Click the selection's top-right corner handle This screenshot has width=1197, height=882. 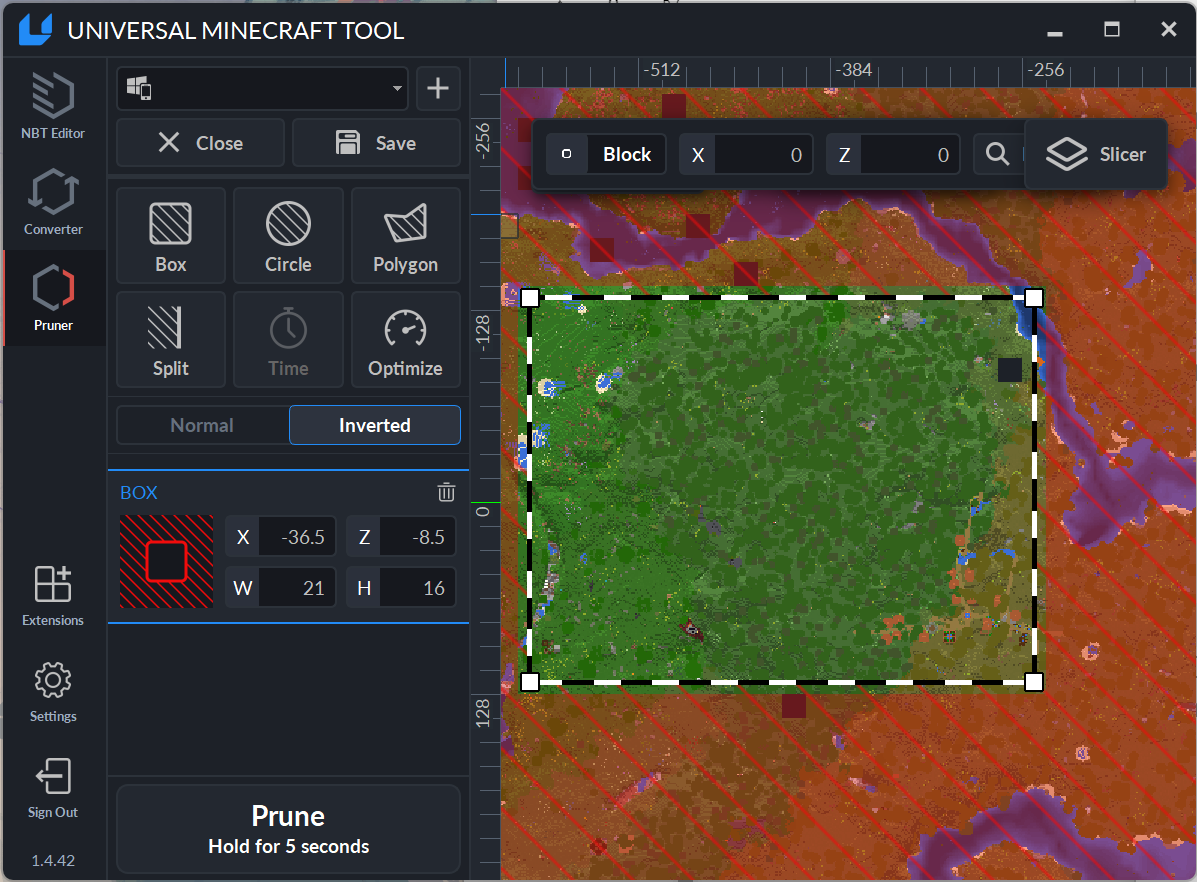(x=1034, y=298)
